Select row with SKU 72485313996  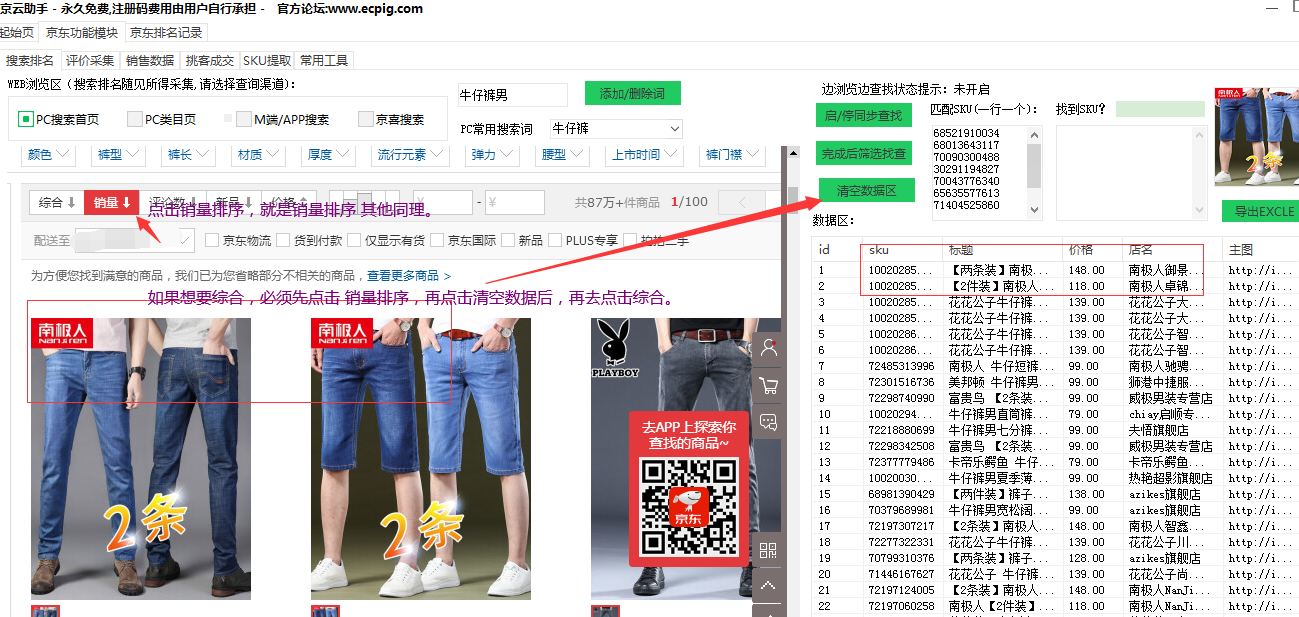tap(1055, 366)
